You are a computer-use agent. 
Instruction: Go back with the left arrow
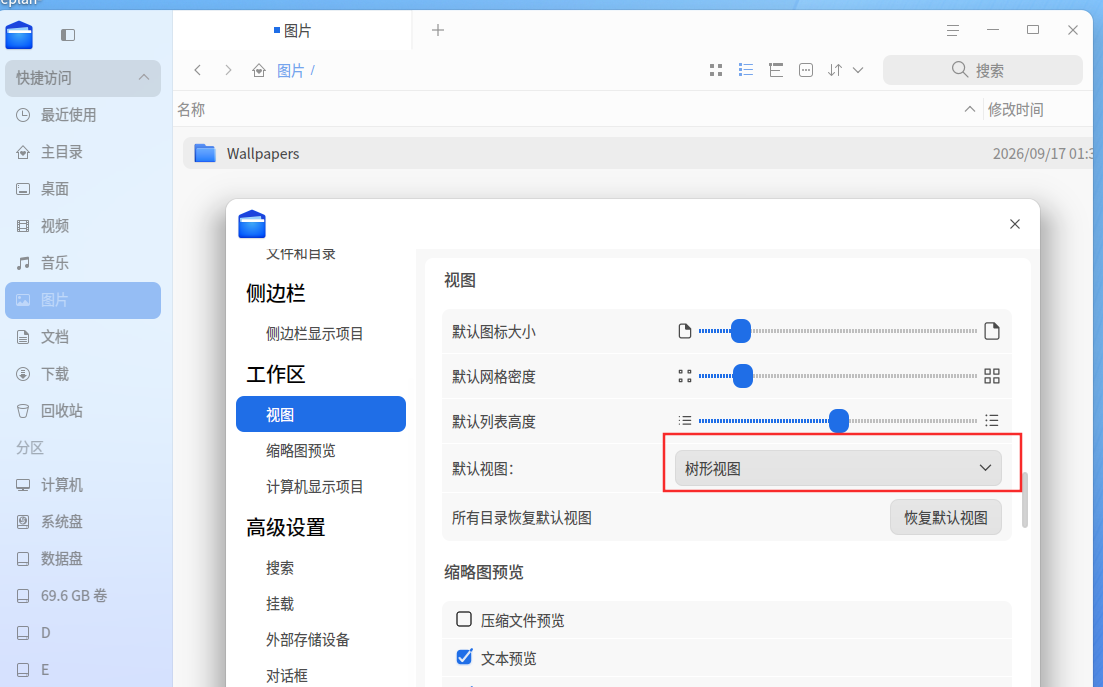(x=198, y=70)
